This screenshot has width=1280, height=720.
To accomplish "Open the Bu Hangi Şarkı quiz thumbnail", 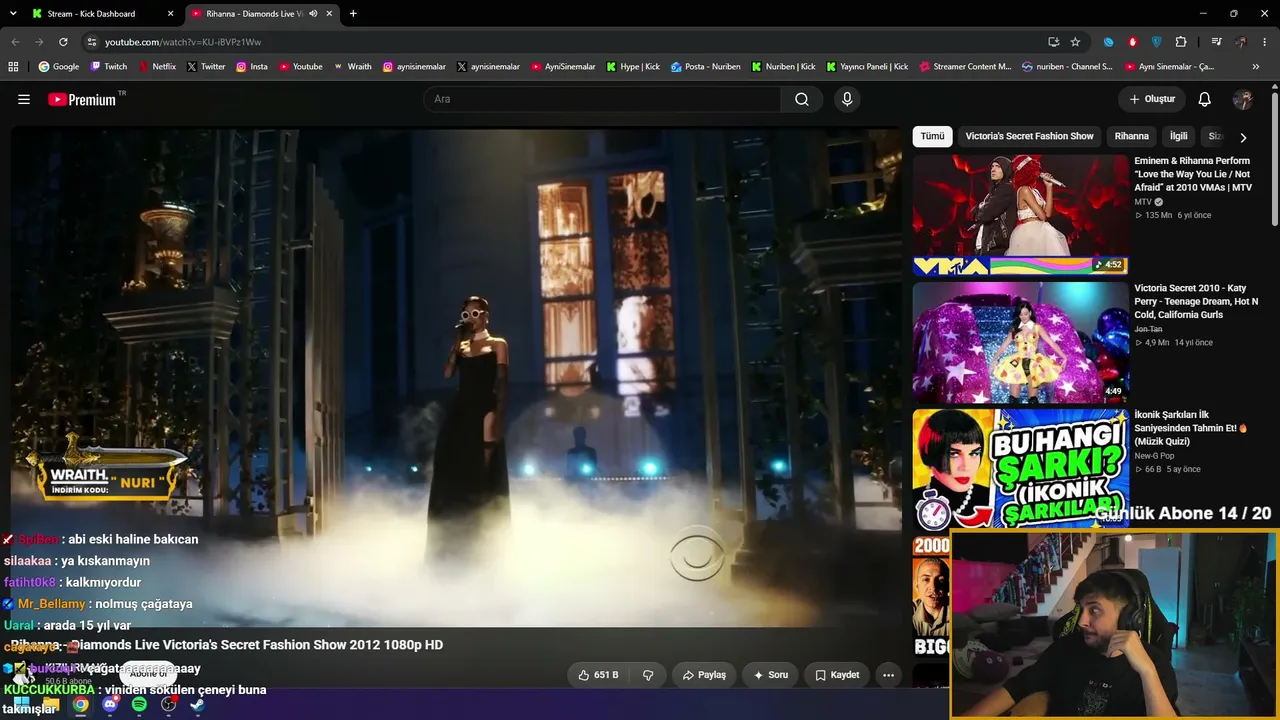I will [x=1020, y=468].
